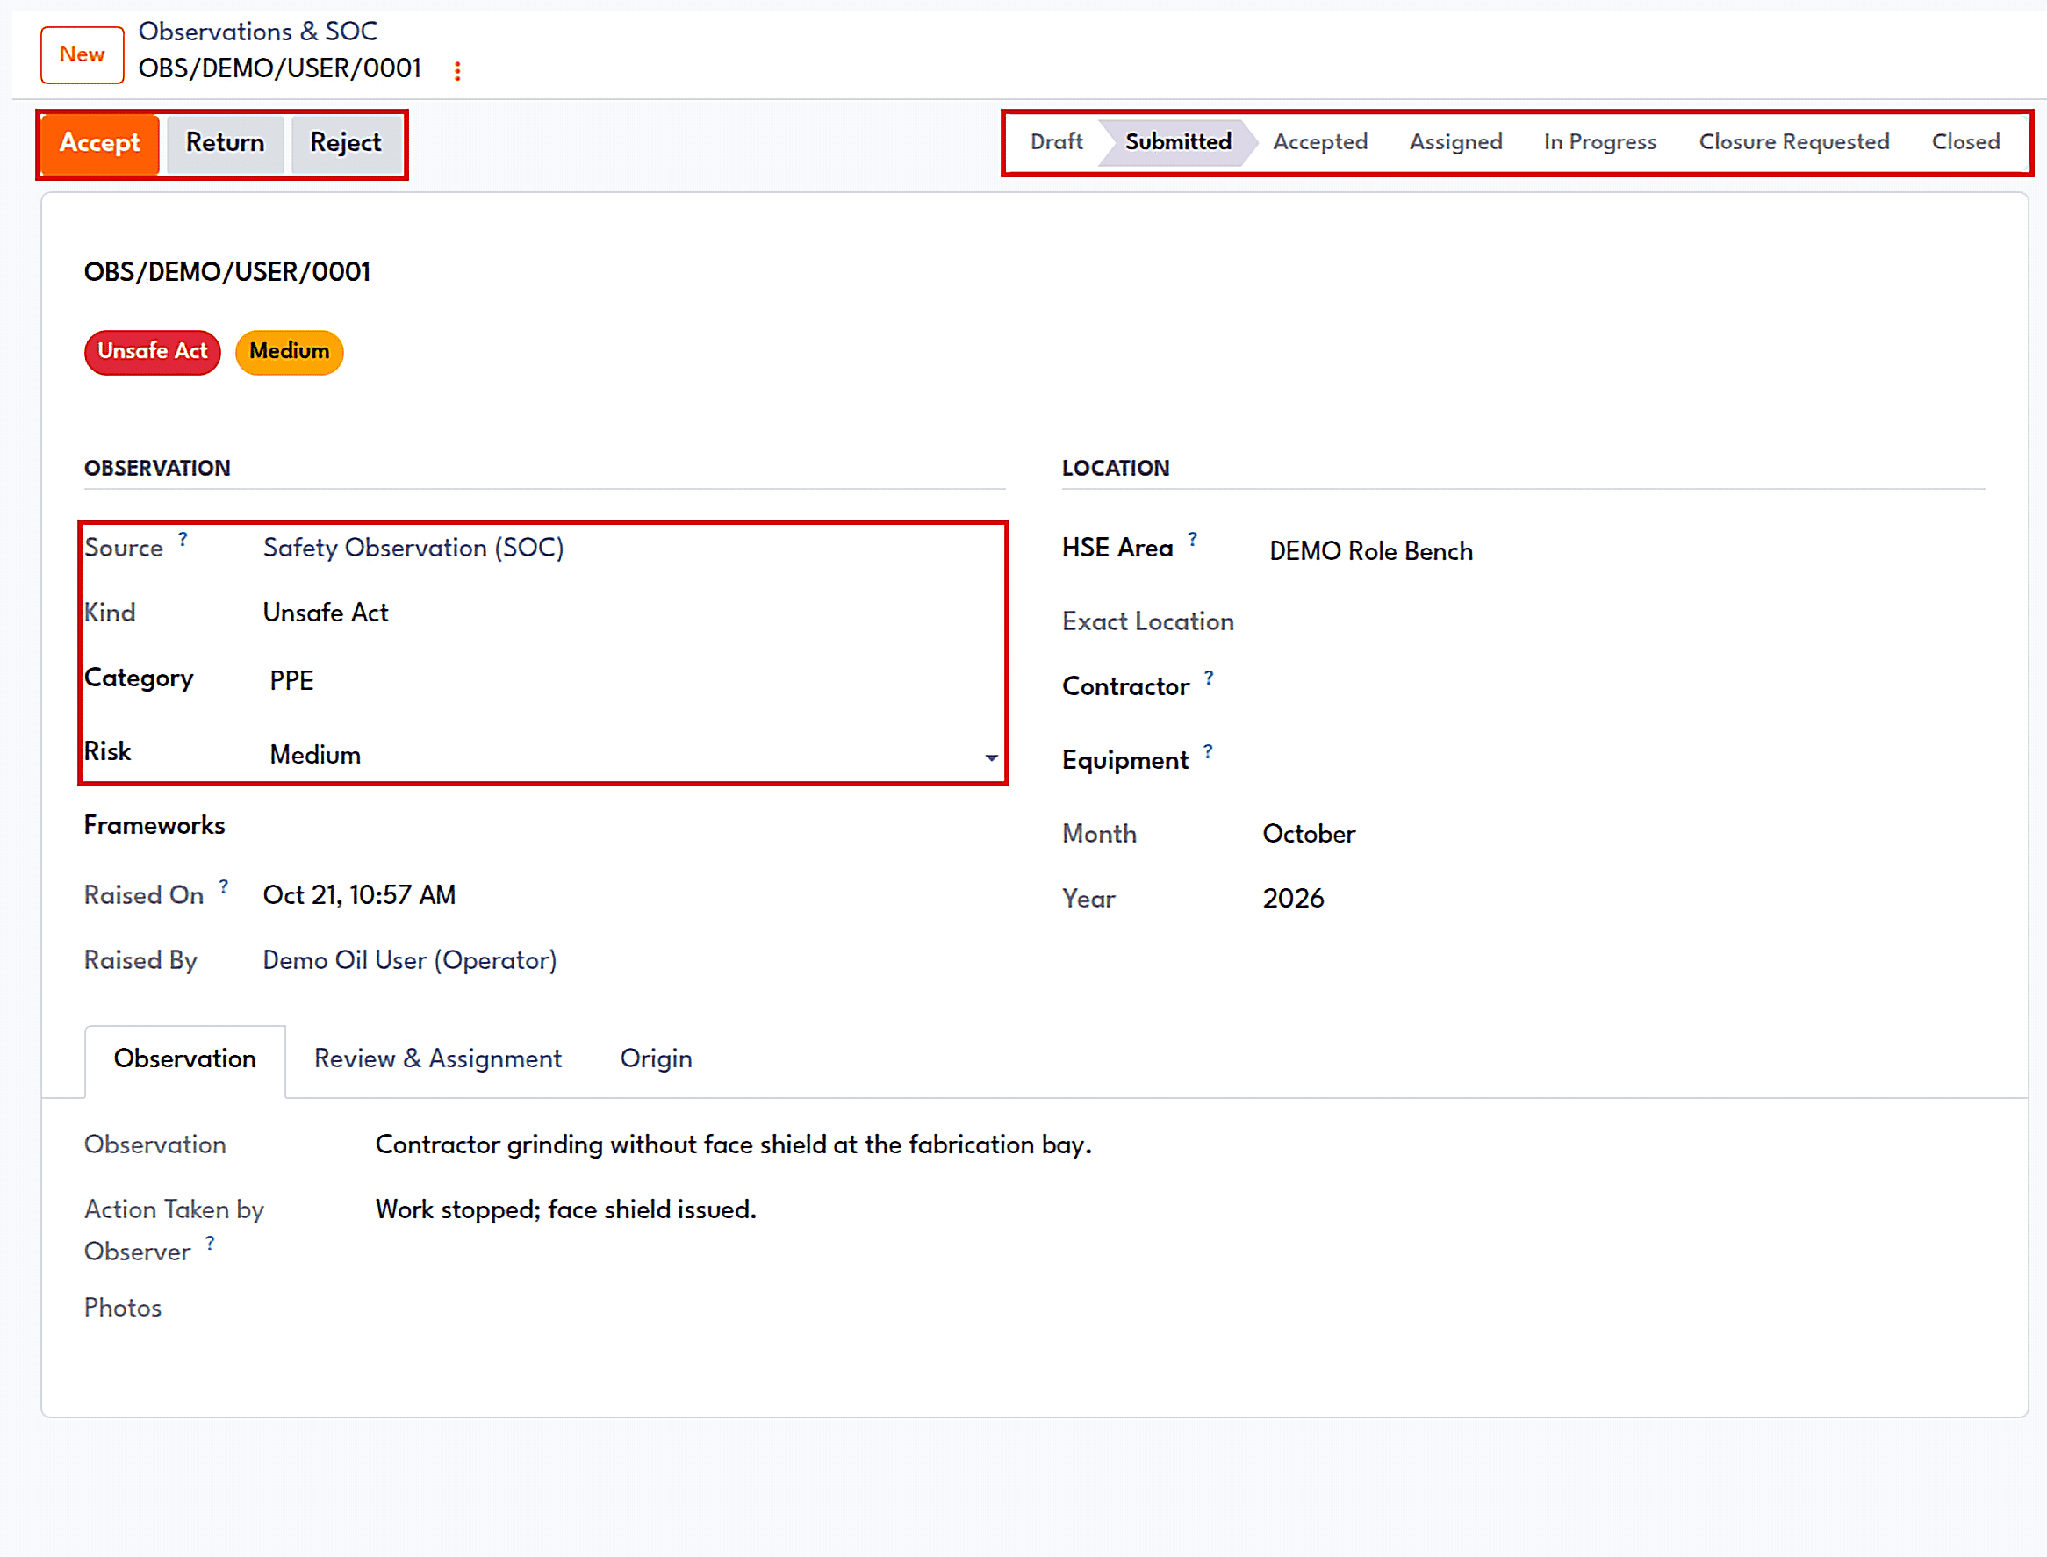Open the Safety Observation (SOC) source link
This screenshot has width=2047, height=1557.
[413, 548]
